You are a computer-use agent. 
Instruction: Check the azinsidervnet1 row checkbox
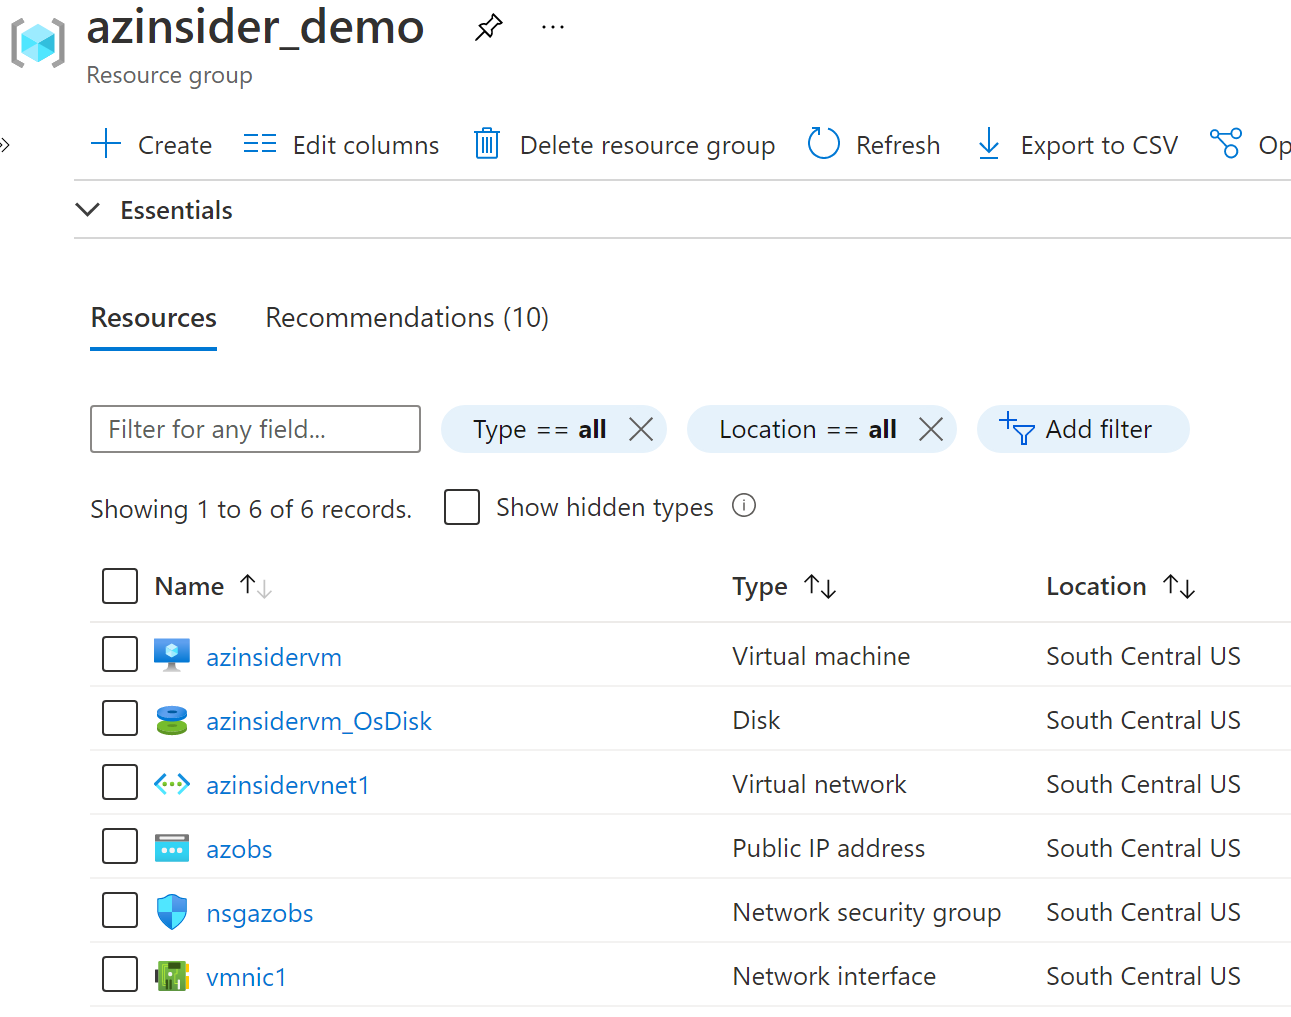pyautogui.click(x=120, y=782)
